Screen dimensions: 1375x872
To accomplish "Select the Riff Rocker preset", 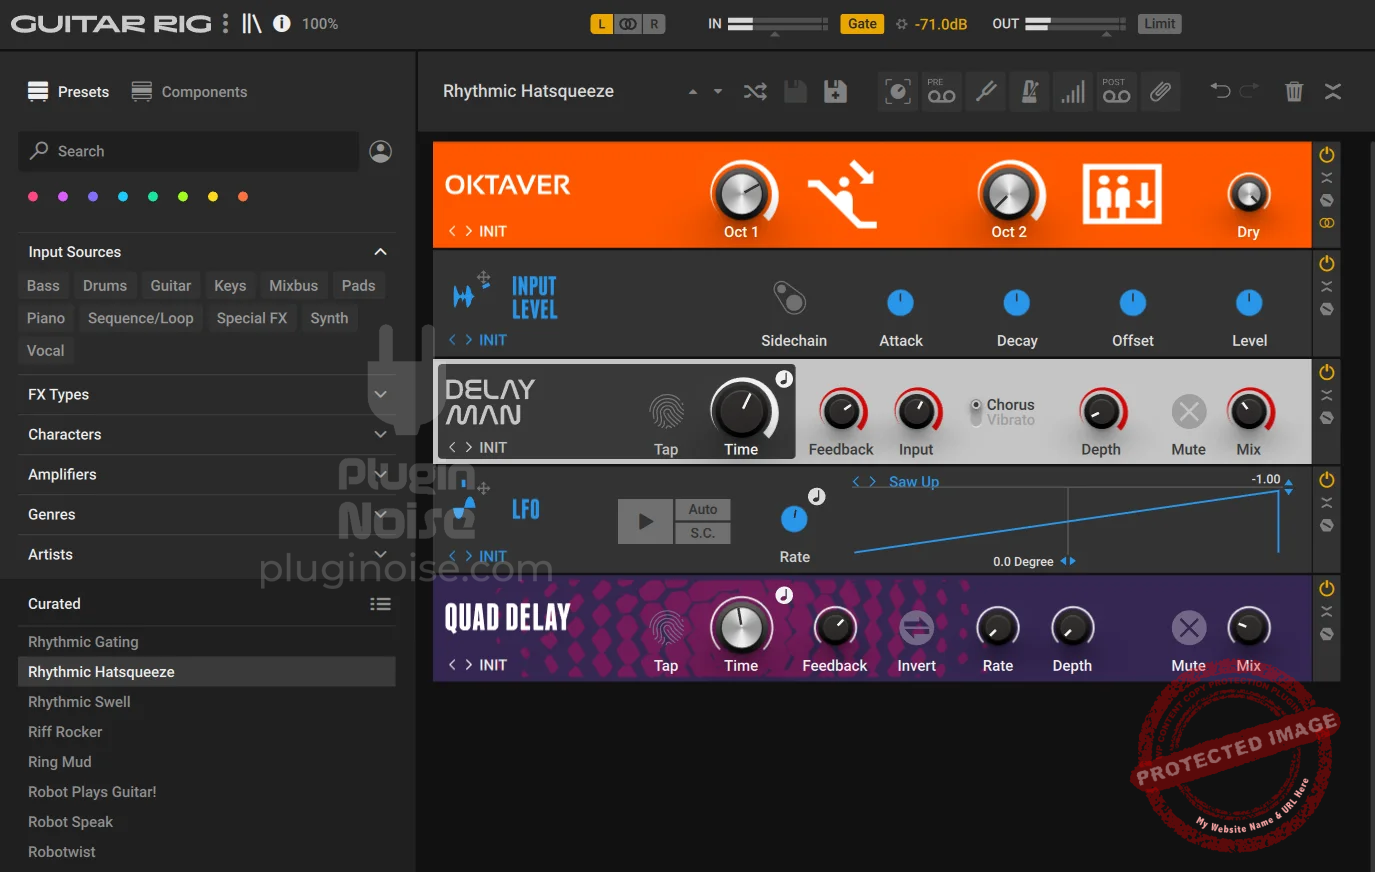I will click(x=206, y=732).
